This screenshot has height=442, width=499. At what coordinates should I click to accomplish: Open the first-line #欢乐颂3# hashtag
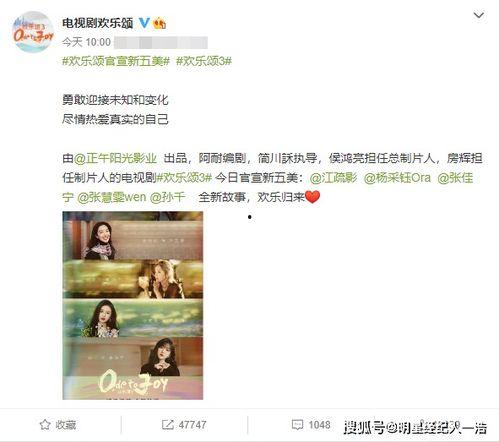point(204,61)
